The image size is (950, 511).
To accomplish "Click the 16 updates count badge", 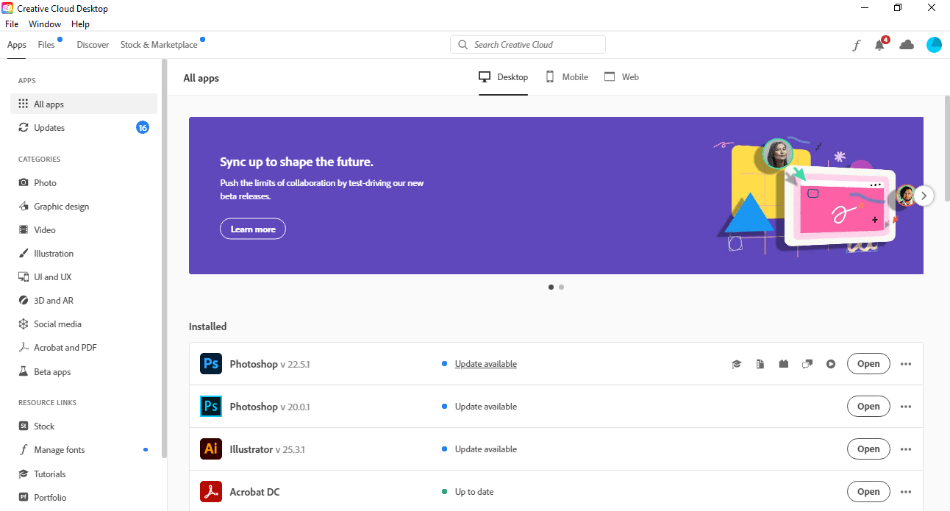I will [142, 127].
